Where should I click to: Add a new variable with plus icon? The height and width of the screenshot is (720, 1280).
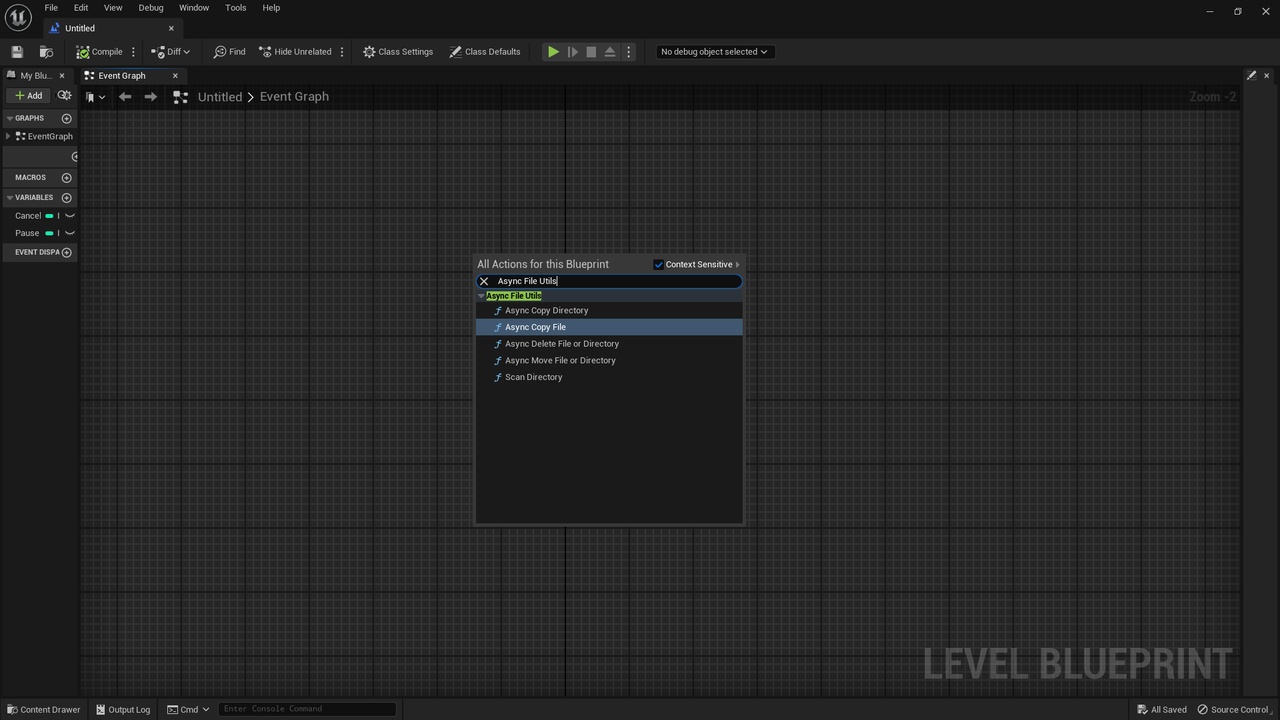(67, 198)
